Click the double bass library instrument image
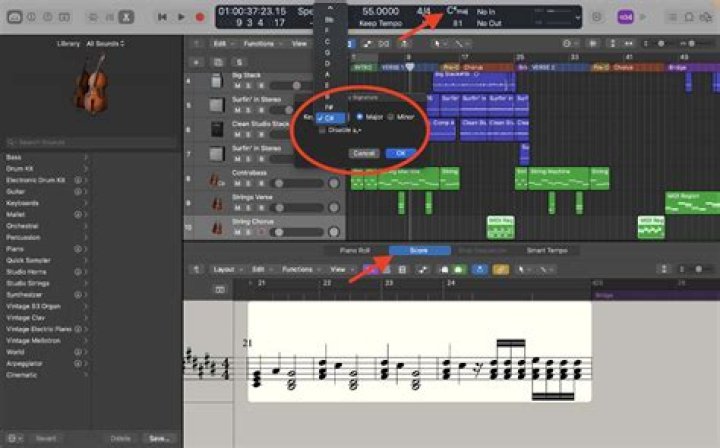The image size is (720, 448). pos(92,84)
